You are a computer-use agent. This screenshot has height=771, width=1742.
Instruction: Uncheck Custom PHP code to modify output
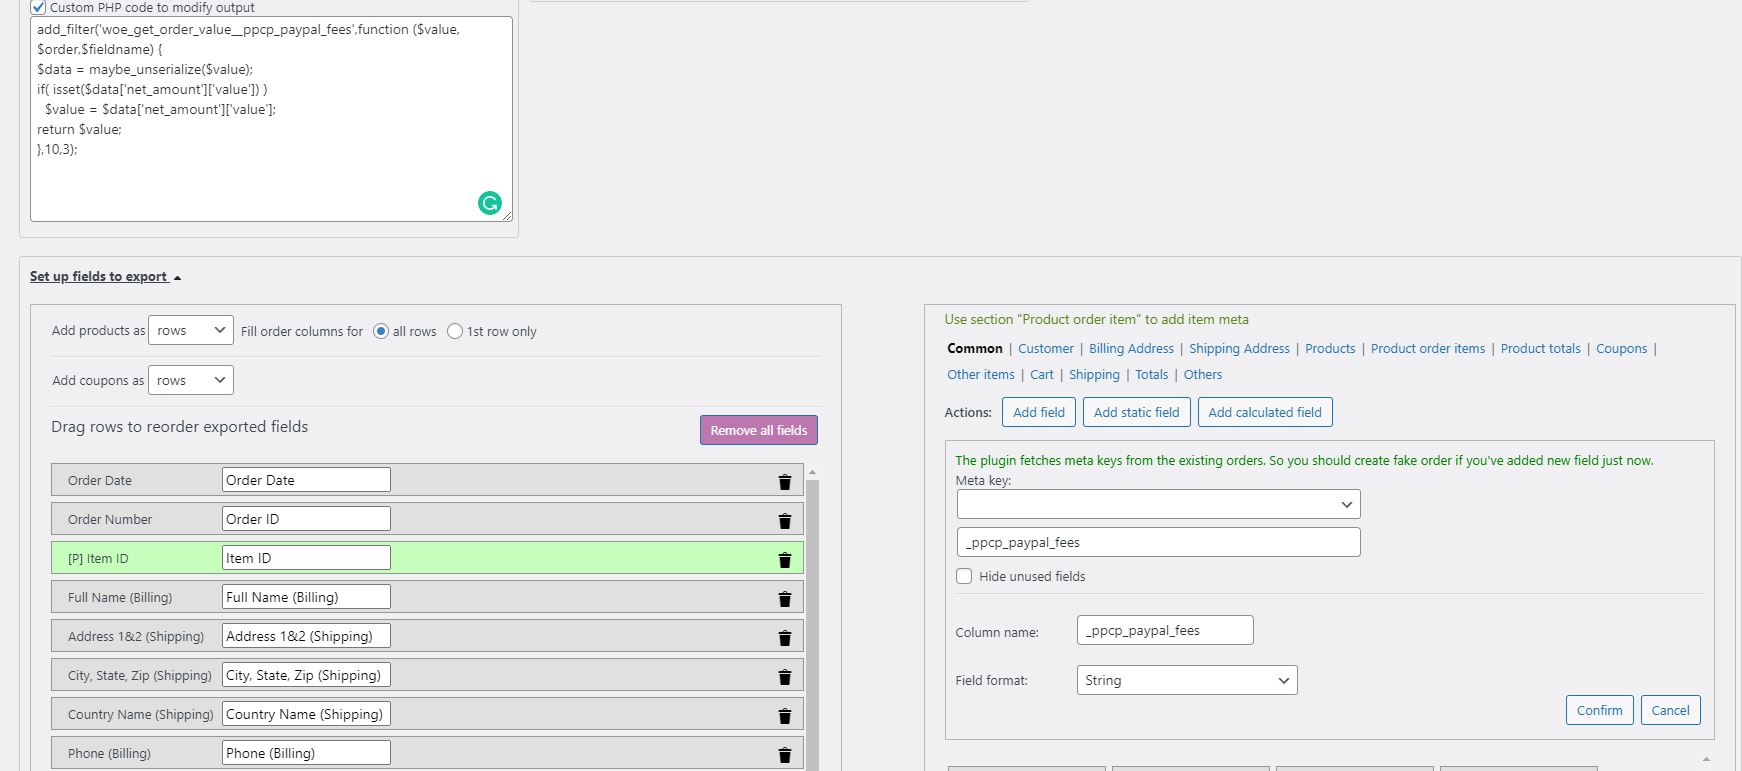click(x=39, y=7)
